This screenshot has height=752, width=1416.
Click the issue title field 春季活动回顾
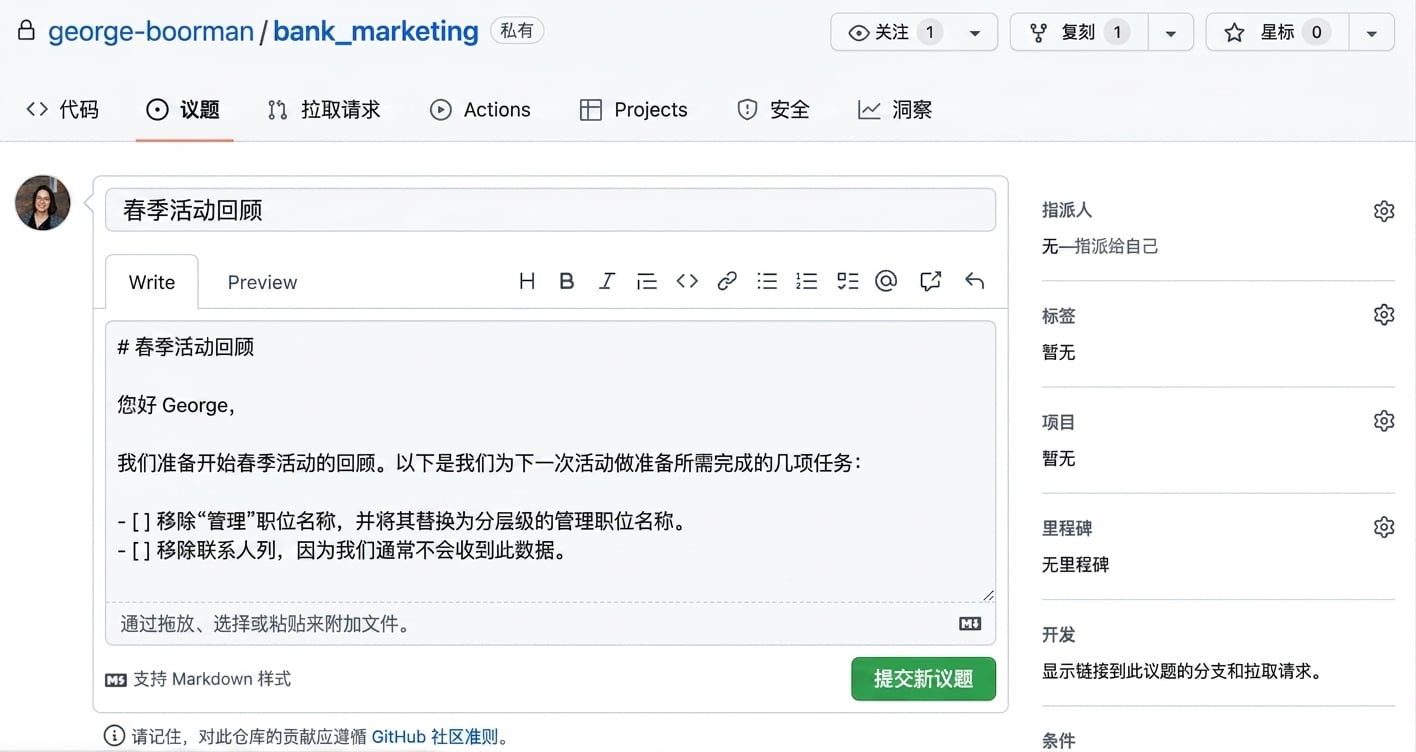tap(550, 210)
